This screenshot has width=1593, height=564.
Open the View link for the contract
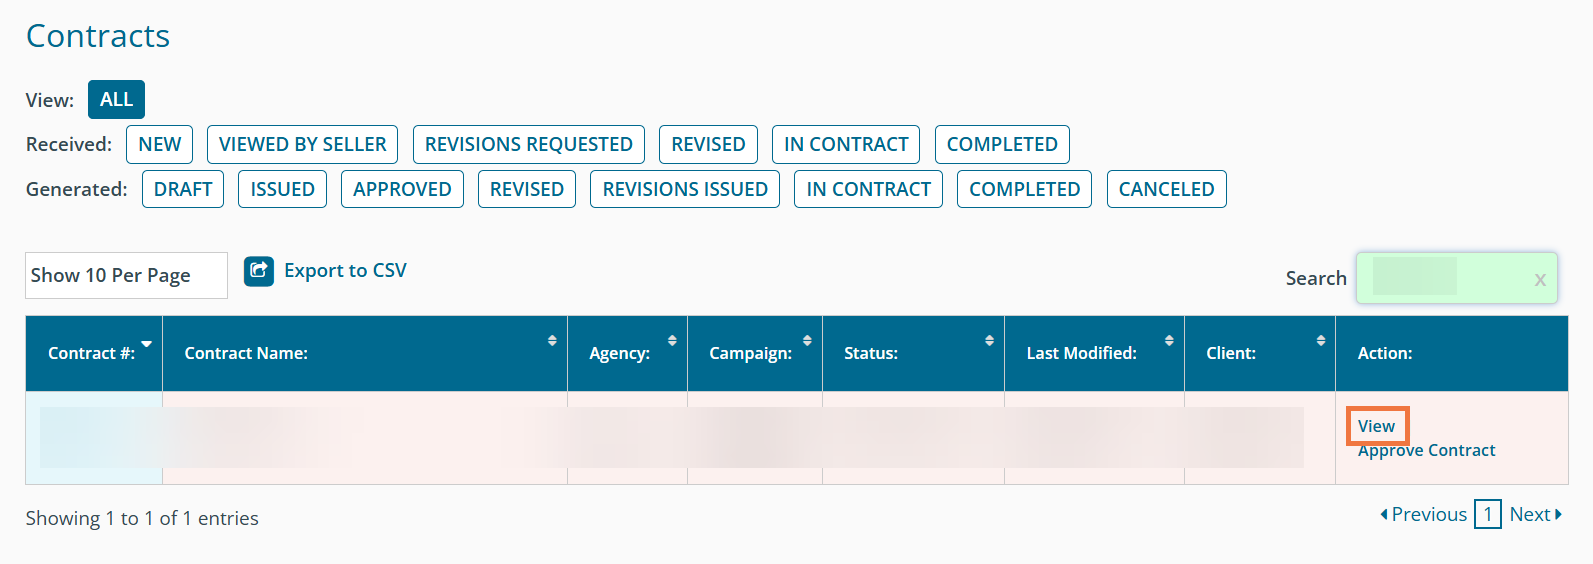coord(1376,426)
